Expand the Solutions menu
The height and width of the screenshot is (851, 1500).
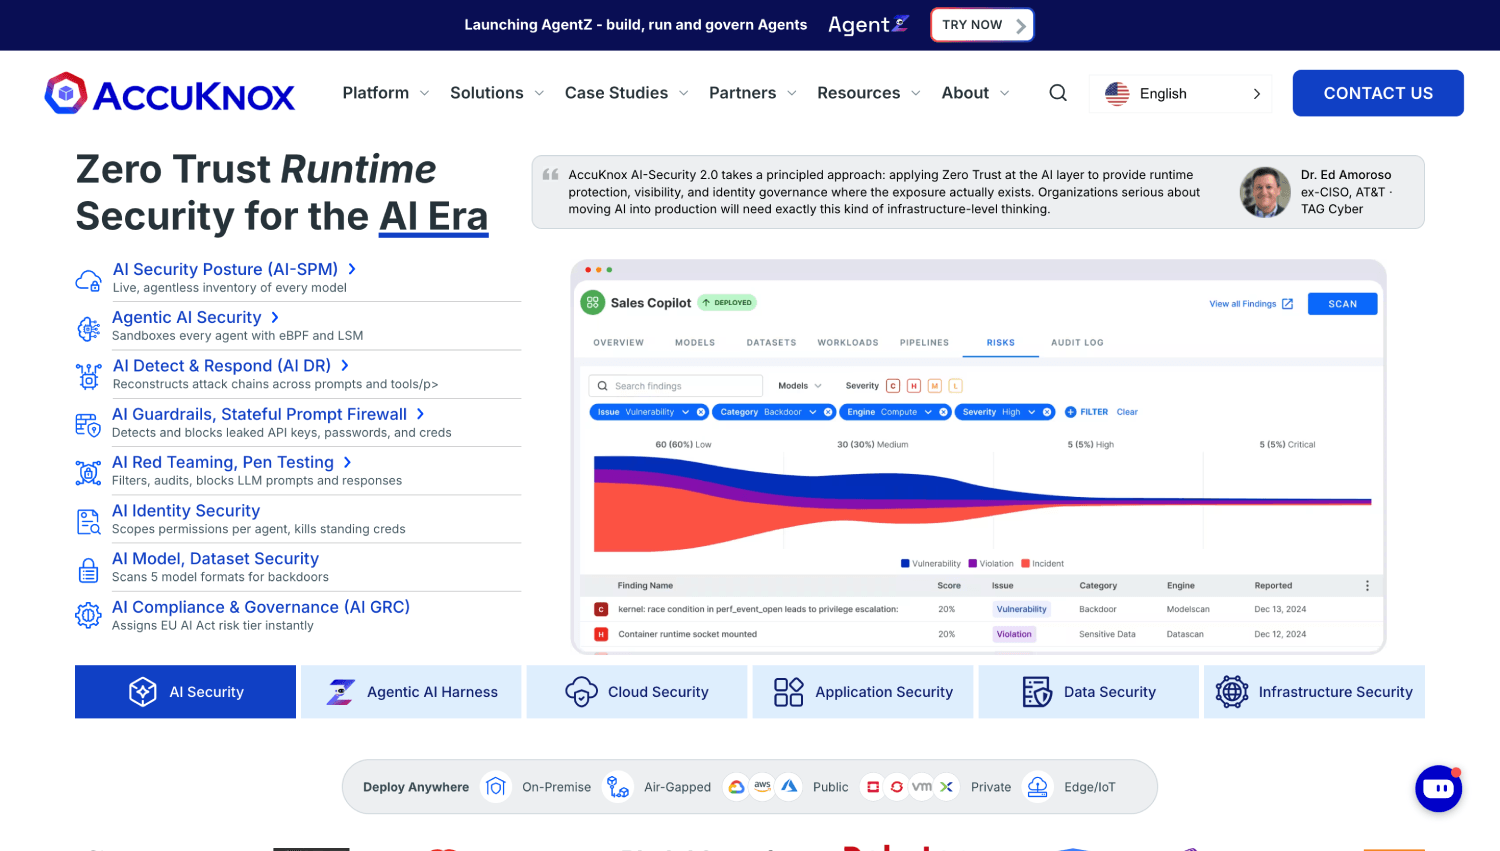(x=497, y=93)
